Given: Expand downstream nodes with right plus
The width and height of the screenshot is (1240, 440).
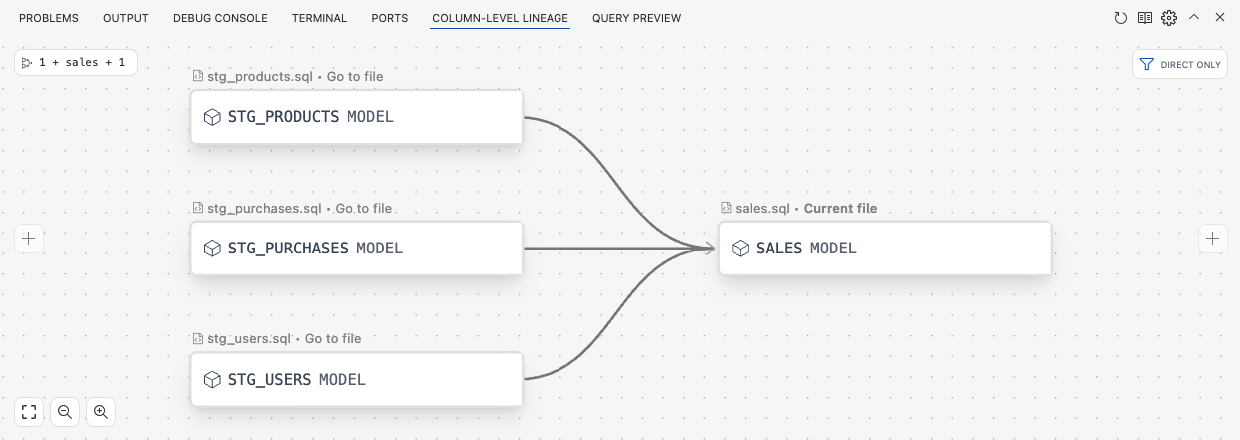Looking at the screenshot, I should click(x=1212, y=238).
